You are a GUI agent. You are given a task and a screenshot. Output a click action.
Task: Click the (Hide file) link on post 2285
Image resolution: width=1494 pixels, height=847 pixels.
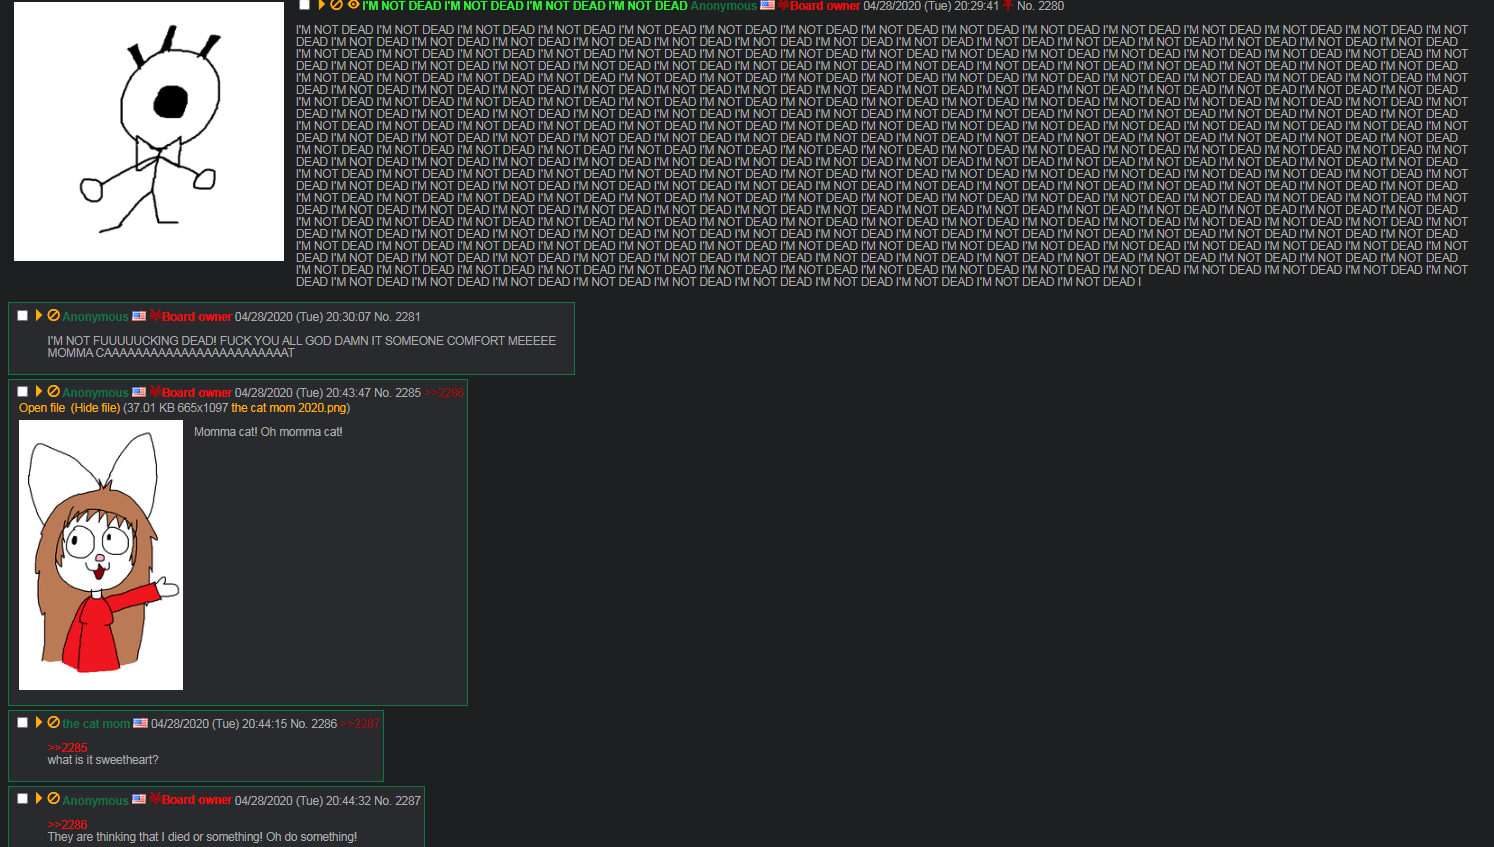[x=95, y=408]
